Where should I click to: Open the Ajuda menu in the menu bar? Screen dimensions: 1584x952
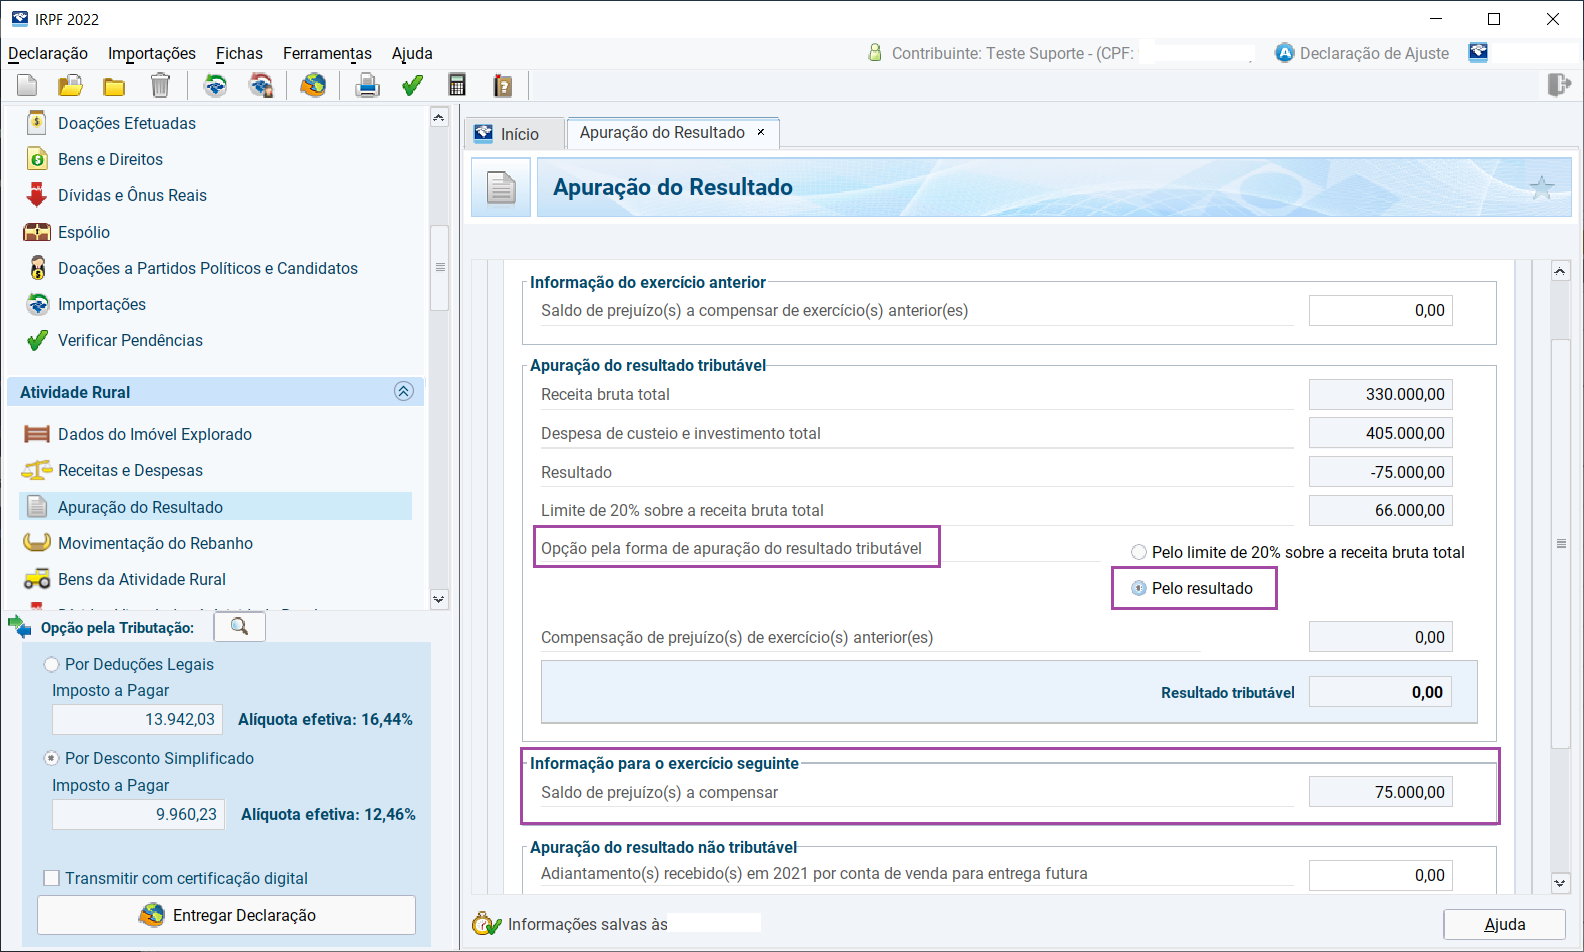412,53
